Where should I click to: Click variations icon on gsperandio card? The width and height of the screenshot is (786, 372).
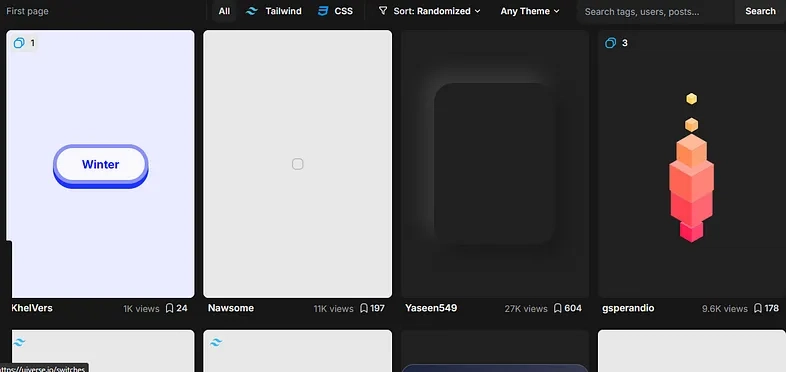coord(610,43)
